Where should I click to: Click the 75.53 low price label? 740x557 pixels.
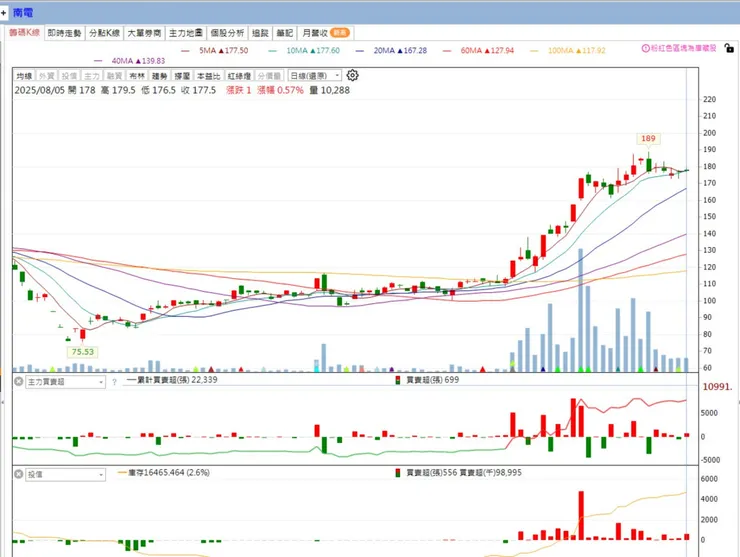click(x=83, y=352)
